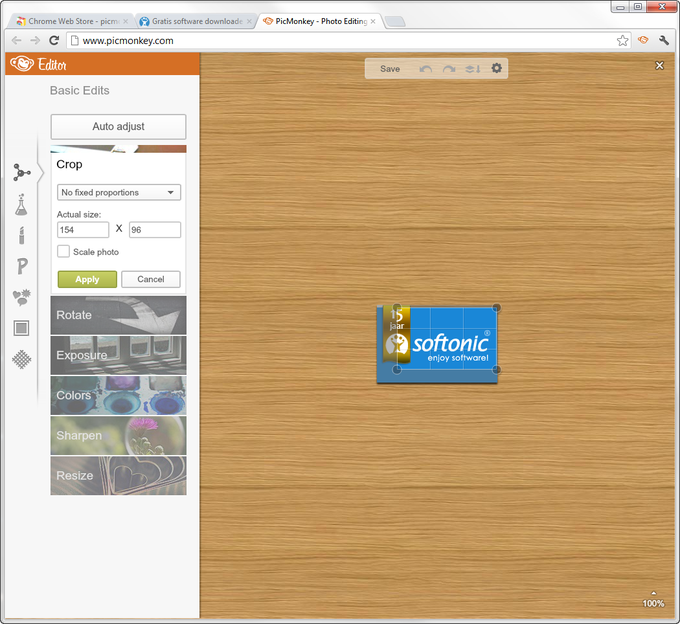
Task: Click the bottom-right crop handle
Action: (x=497, y=369)
